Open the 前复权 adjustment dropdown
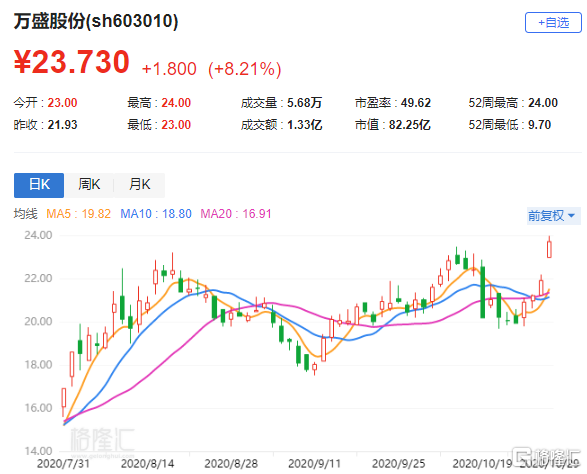 pos(553,216)
